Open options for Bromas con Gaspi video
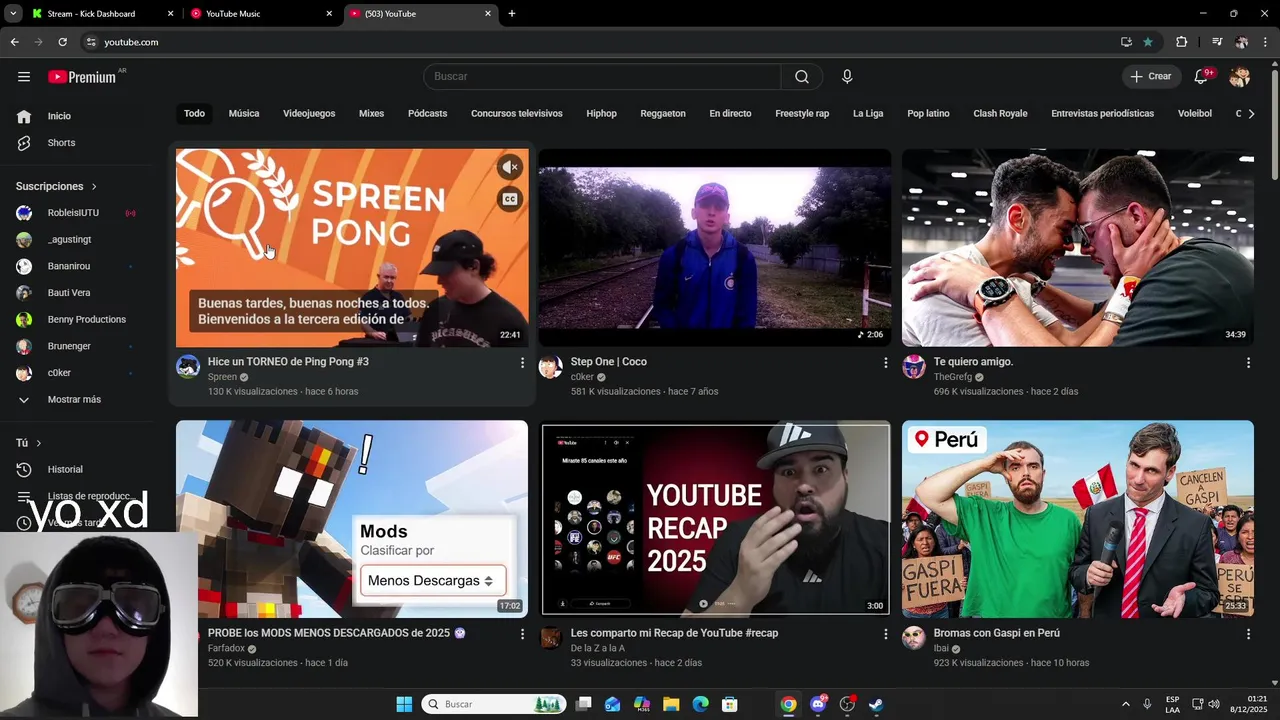 1248,634
